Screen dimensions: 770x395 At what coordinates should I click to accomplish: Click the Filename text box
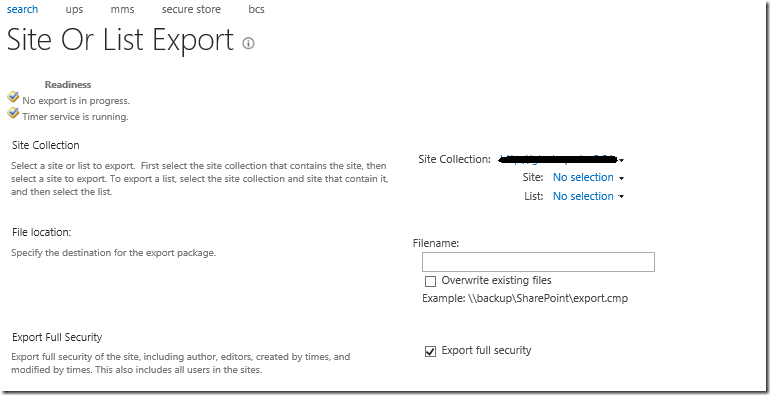538,262
